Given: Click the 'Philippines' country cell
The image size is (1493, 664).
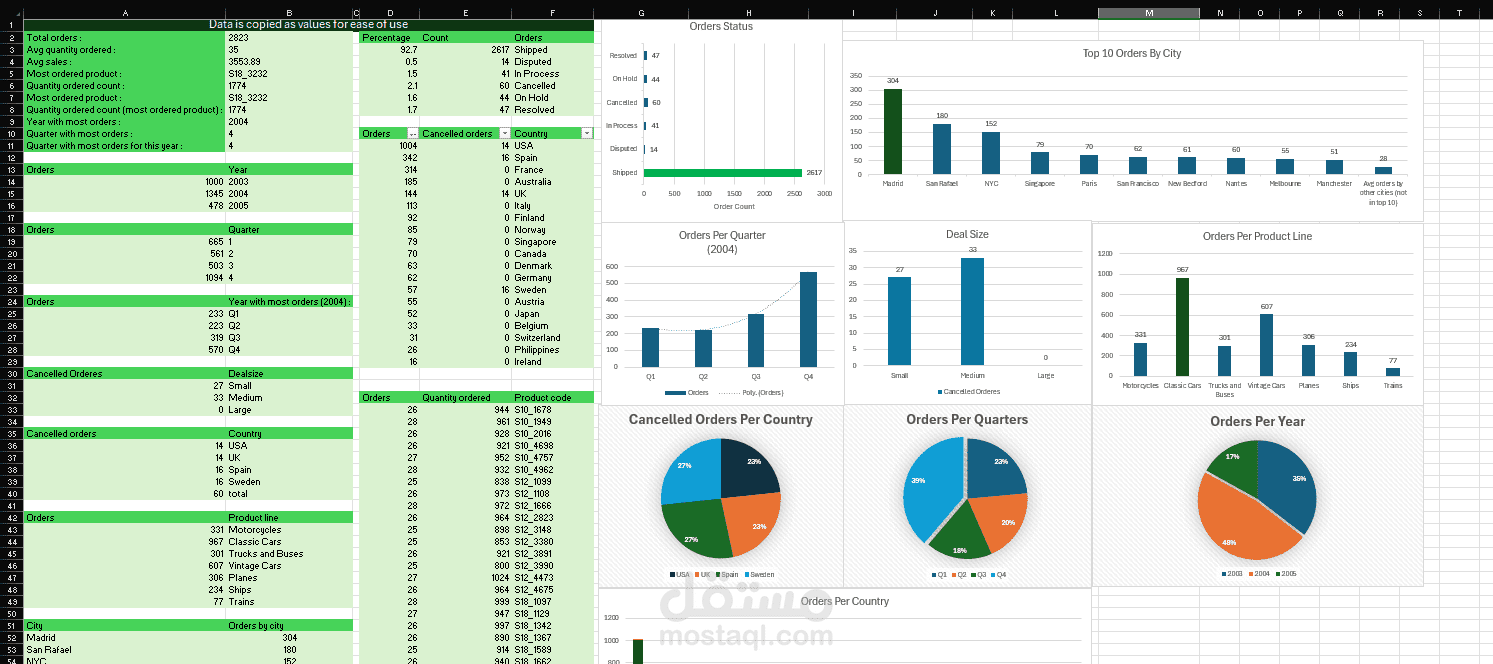Looking at the screenshot, I should [x=553, y=350].
